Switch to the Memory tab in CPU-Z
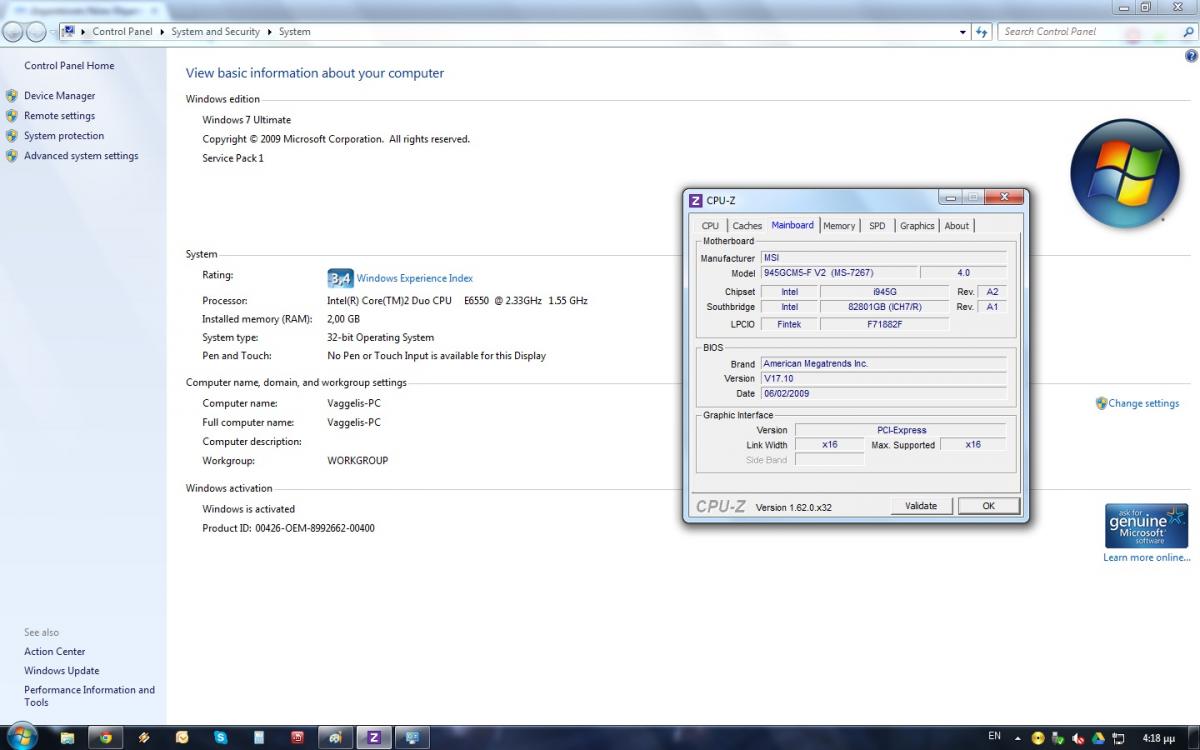 [839, 226]
